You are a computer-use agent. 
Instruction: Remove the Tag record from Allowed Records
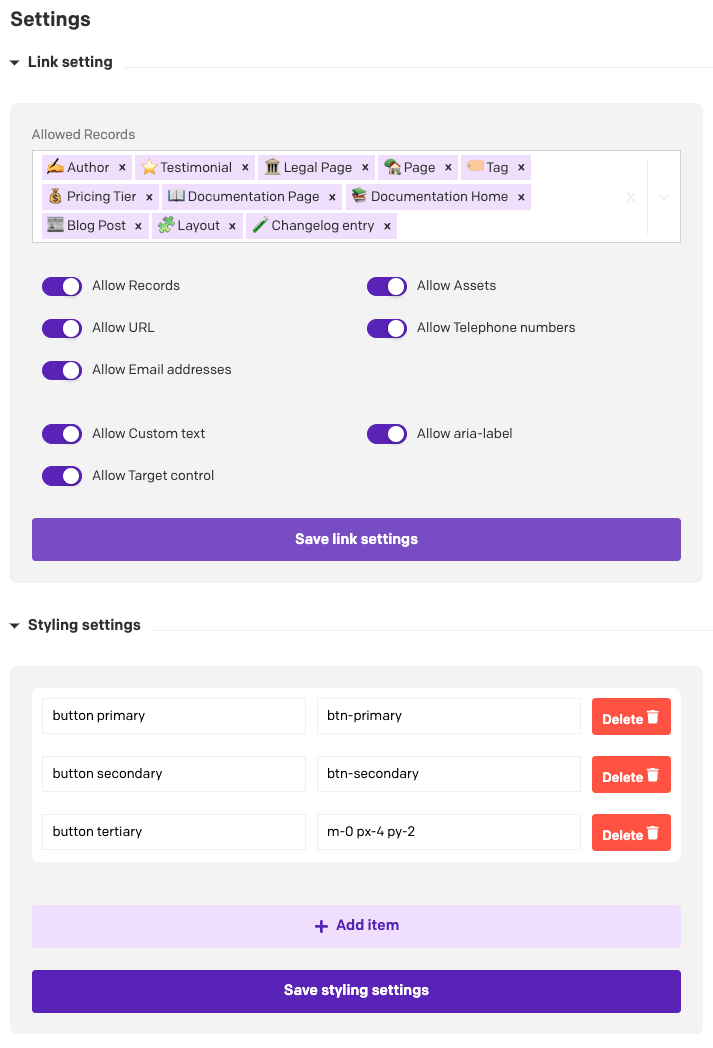(x=522, y=167)
